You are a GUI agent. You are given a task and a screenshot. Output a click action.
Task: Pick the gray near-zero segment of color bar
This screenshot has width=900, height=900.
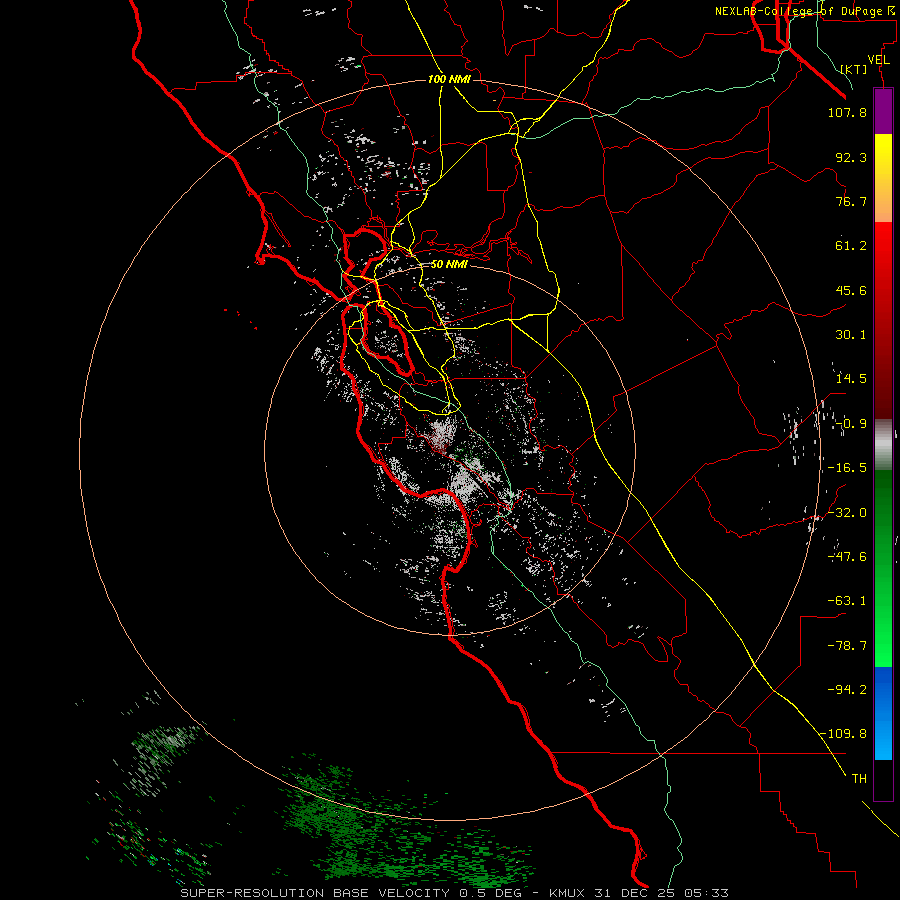click(883, 445)
